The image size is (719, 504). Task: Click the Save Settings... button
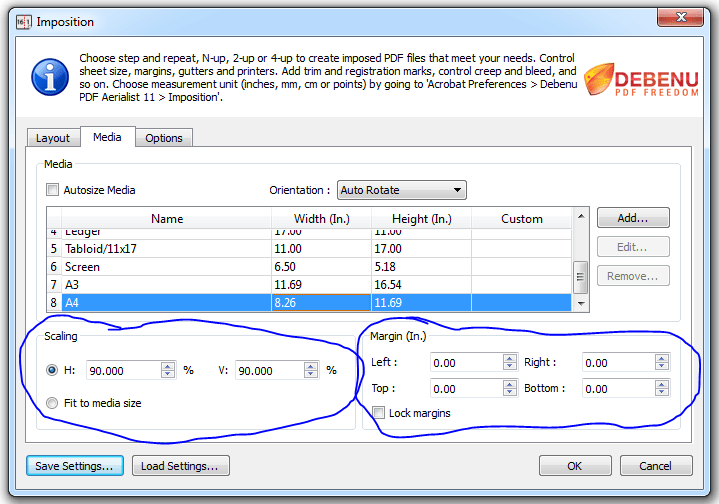point(75,465)
